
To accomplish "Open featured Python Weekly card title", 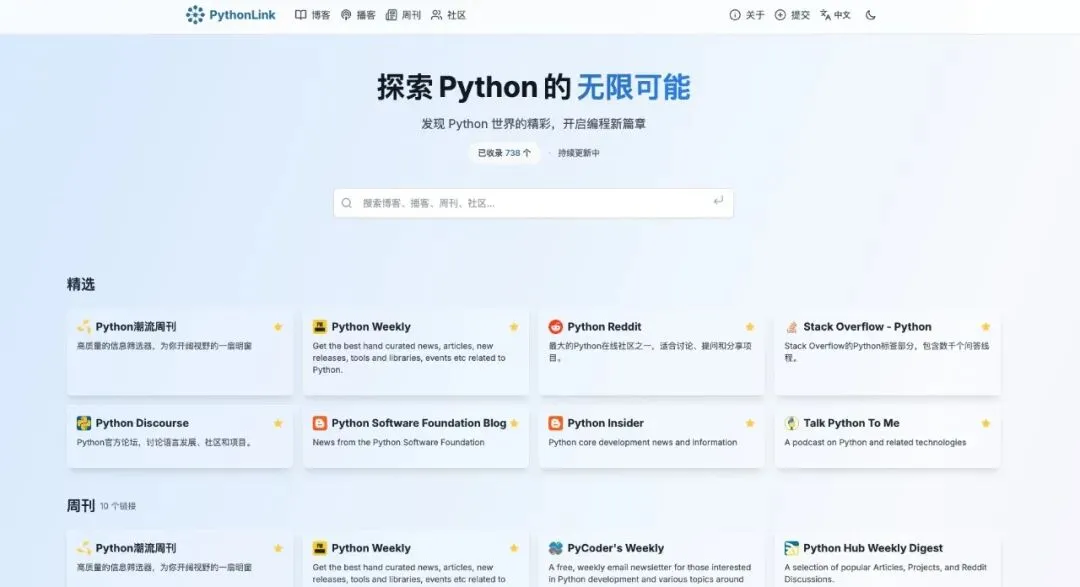I will tap(371, 327).
